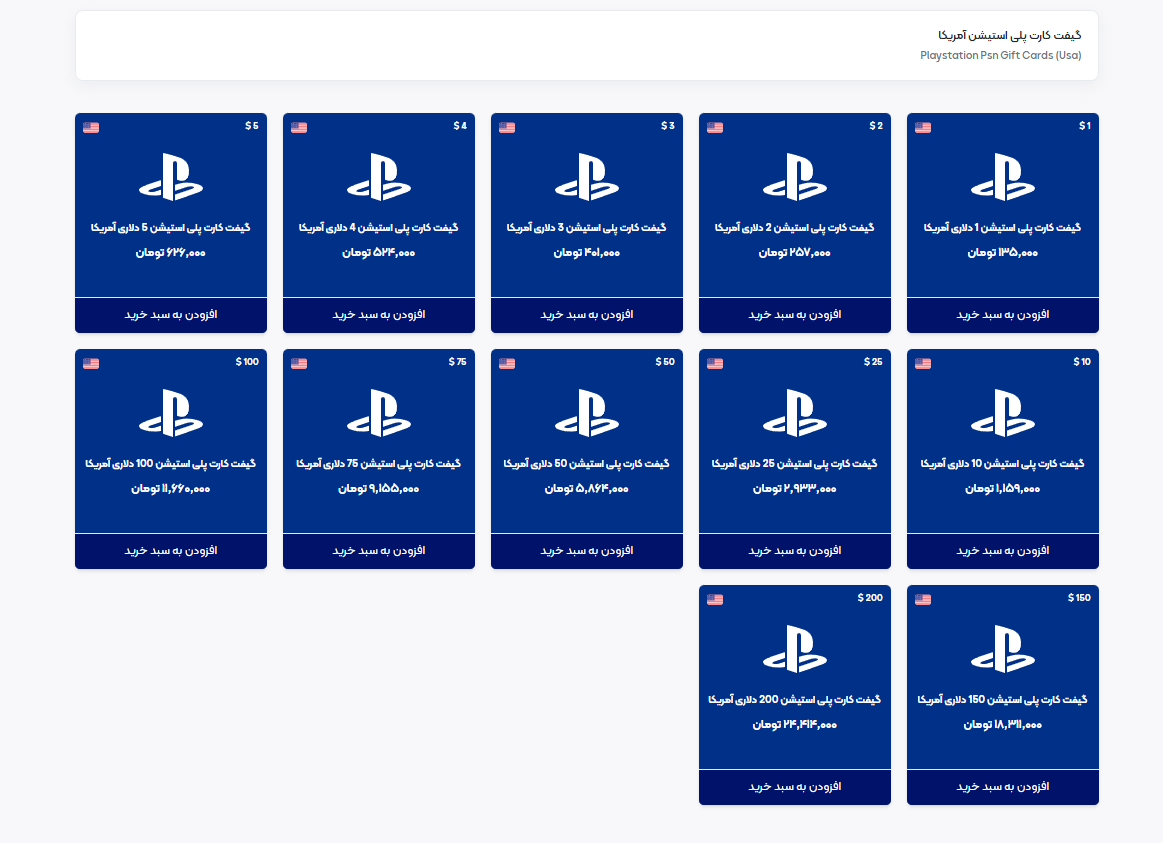Image resolution: width=1163 pixels, height=843 pixels.
Task: Click the USA flag on the $3 card
Action: (507, 127)
